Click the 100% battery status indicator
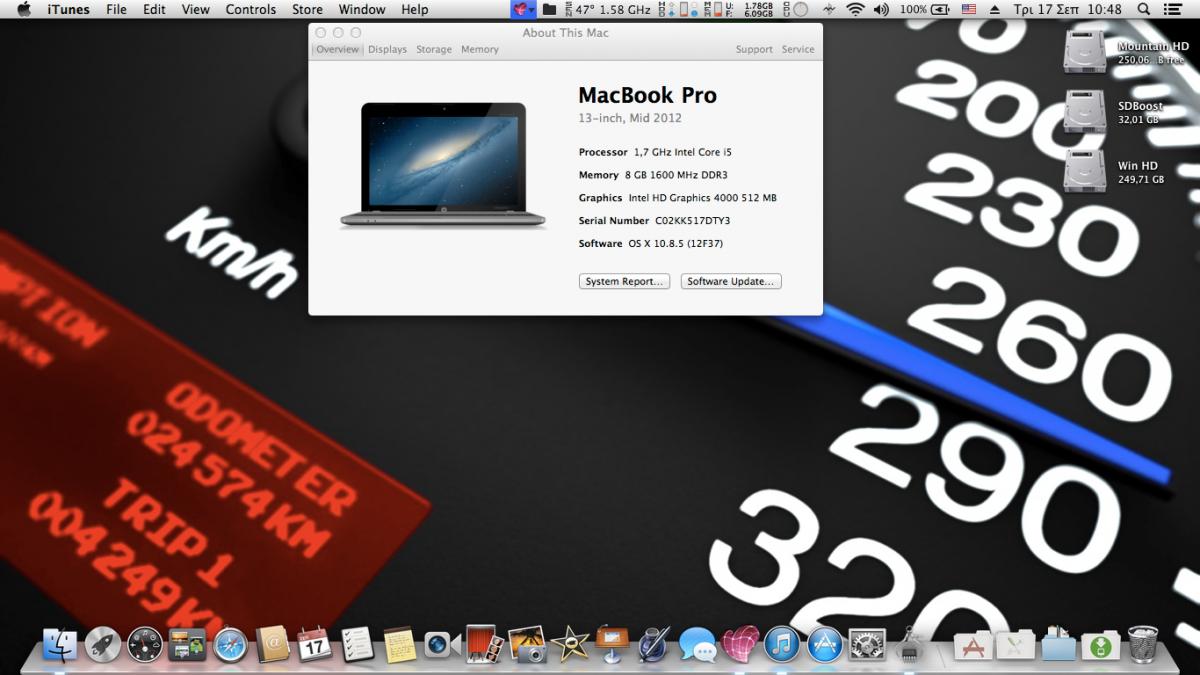1200x675 pixels. tap(925, 9)
